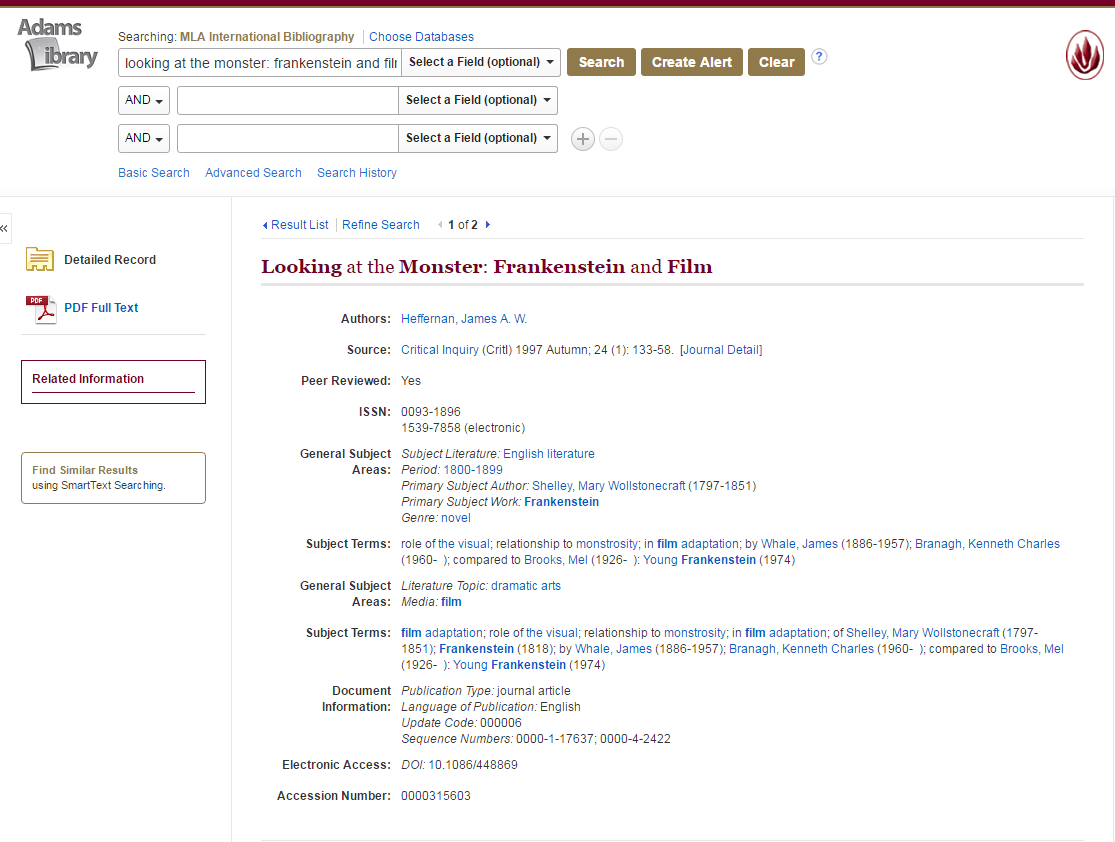This screenshot has width=1115, height=842.
Task: Open the first AND operator dropdown
Action: 144,100
